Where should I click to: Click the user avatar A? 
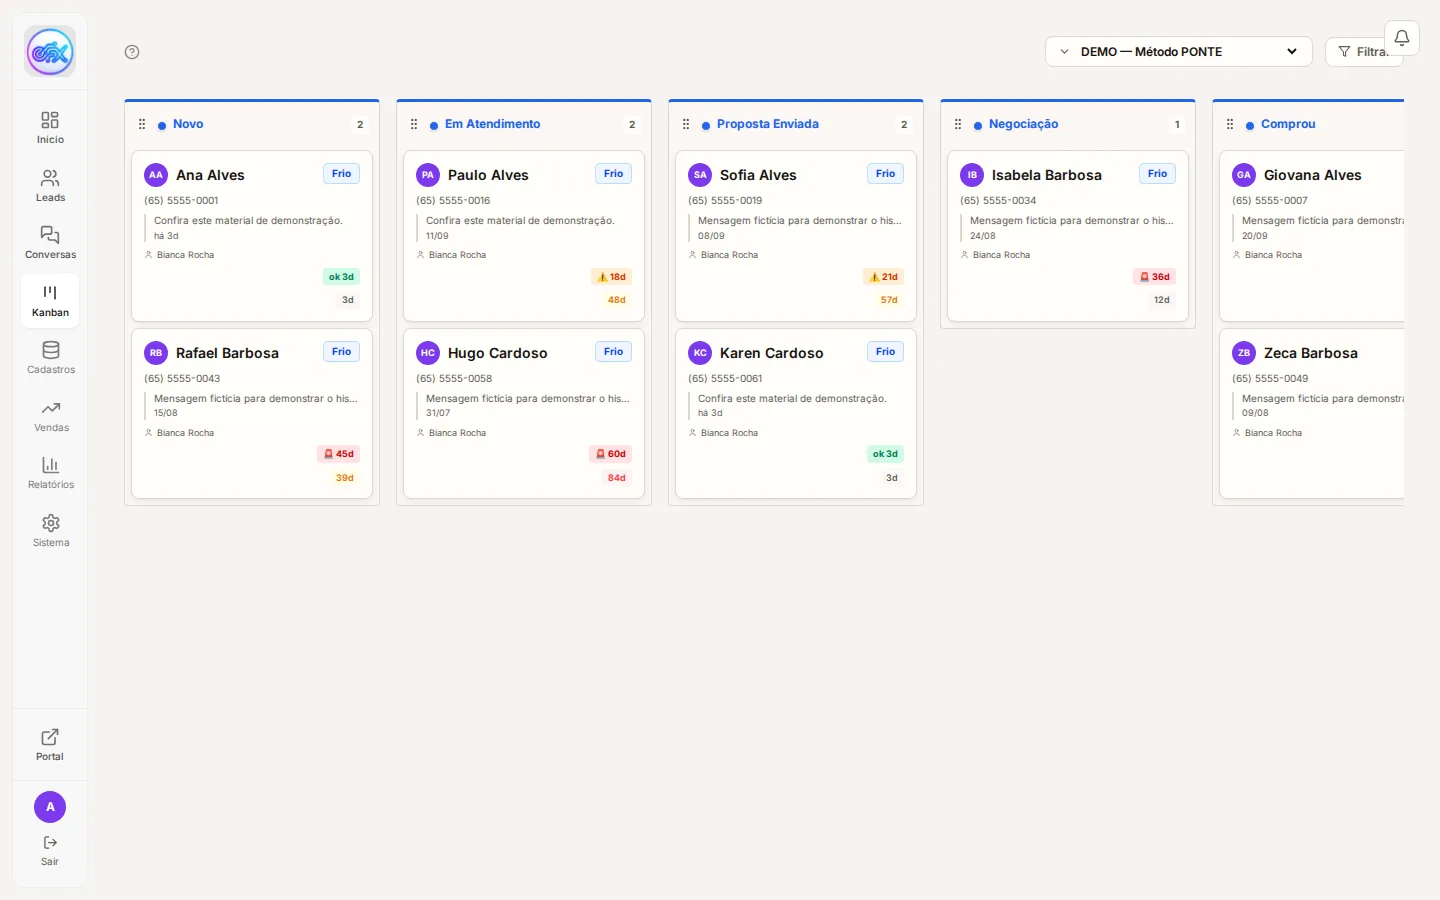[x=50, y=807]
